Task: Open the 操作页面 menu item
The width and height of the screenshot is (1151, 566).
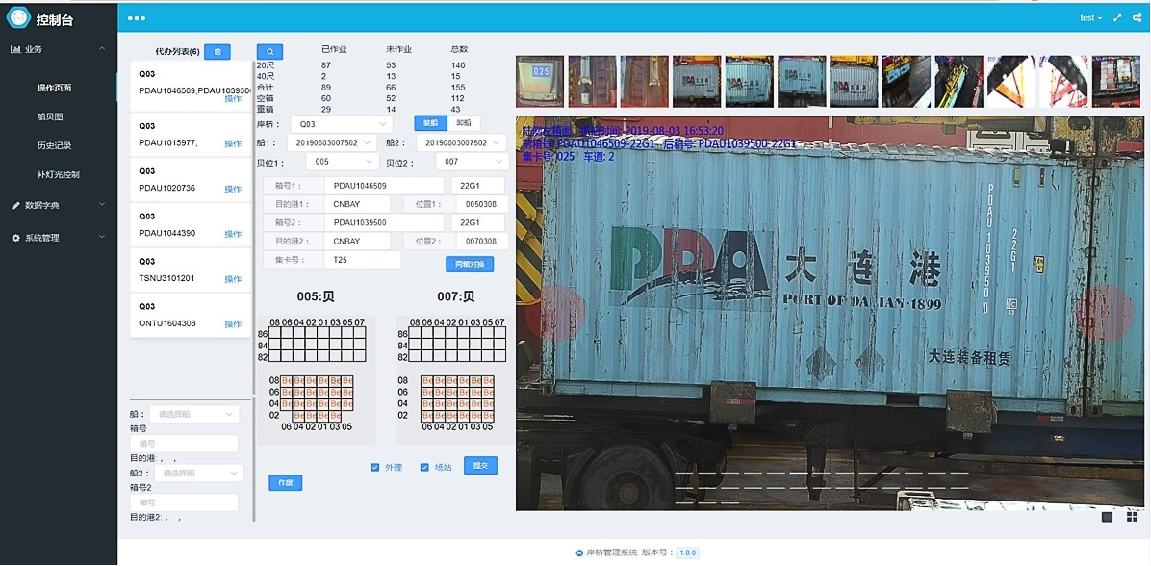Action: click(55, 87)
